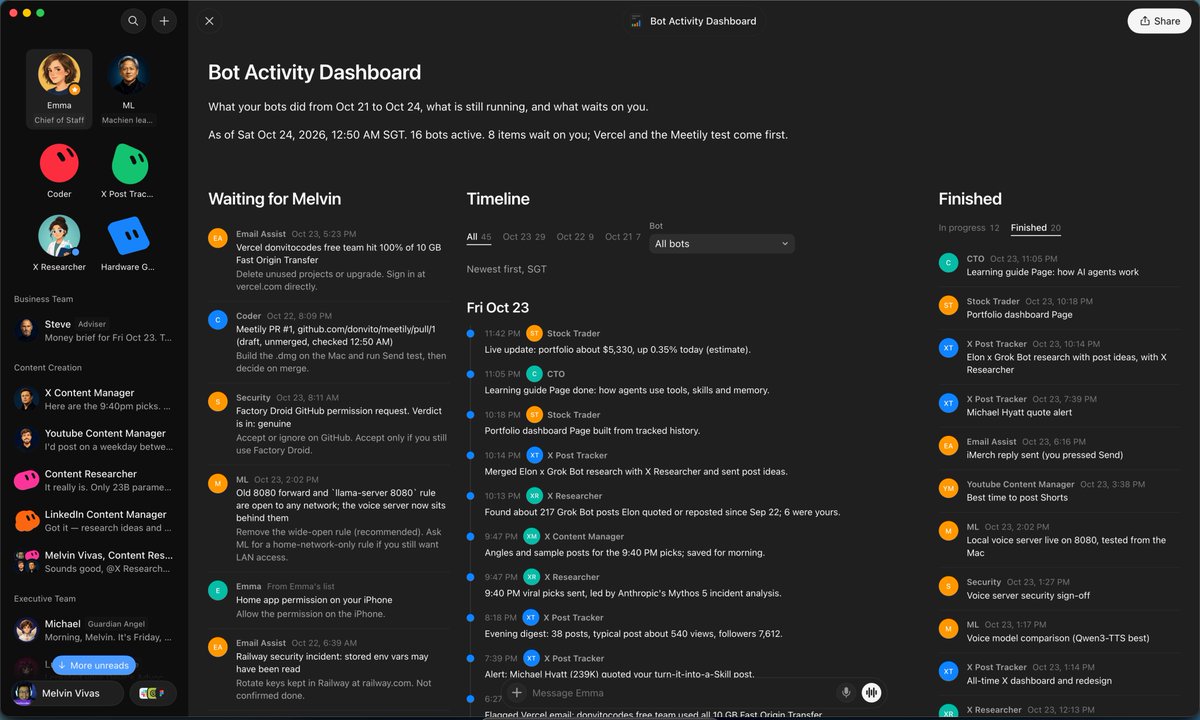Viewport: 1200px width, 720px height.
Task: Click the plus attach icon in message bar
Action: (517, 692)
